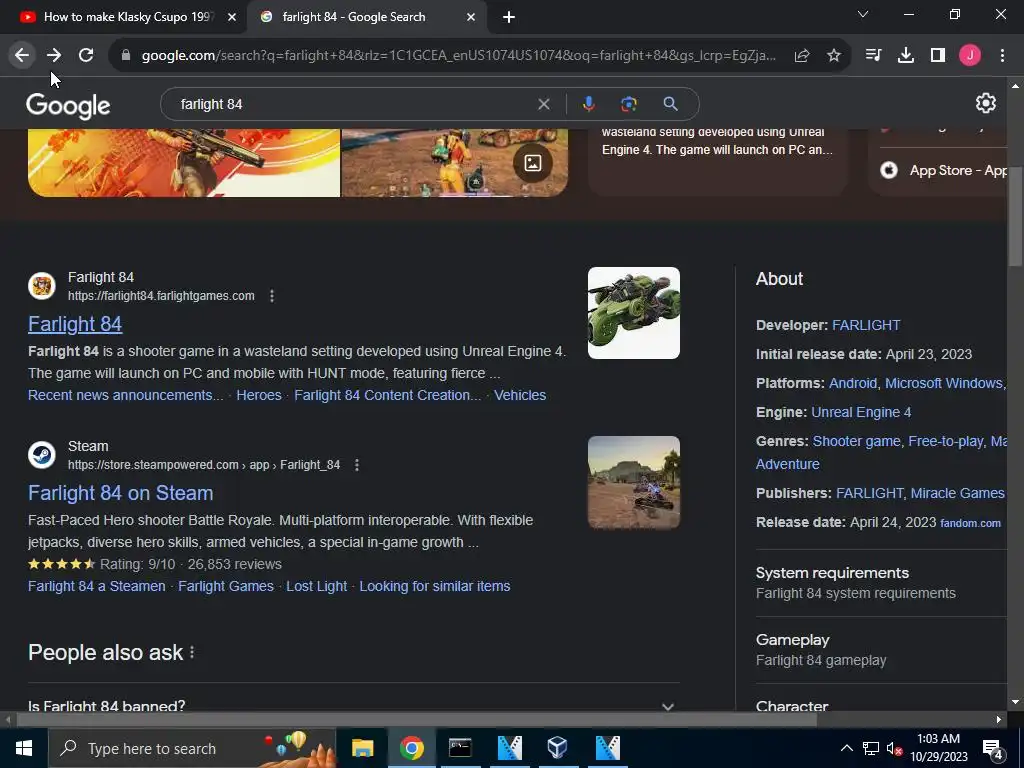
Task: Open Chrome three-dot menu
Action: (1002, 56)
